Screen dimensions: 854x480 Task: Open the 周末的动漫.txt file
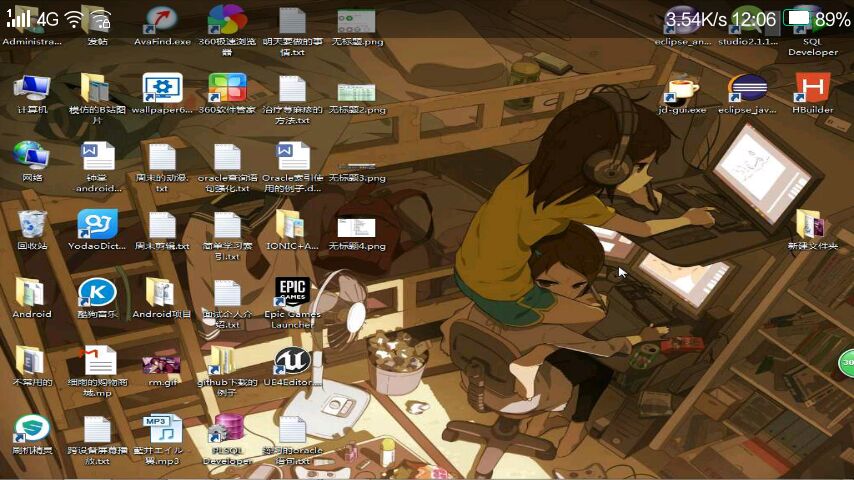tap(162, 167)
